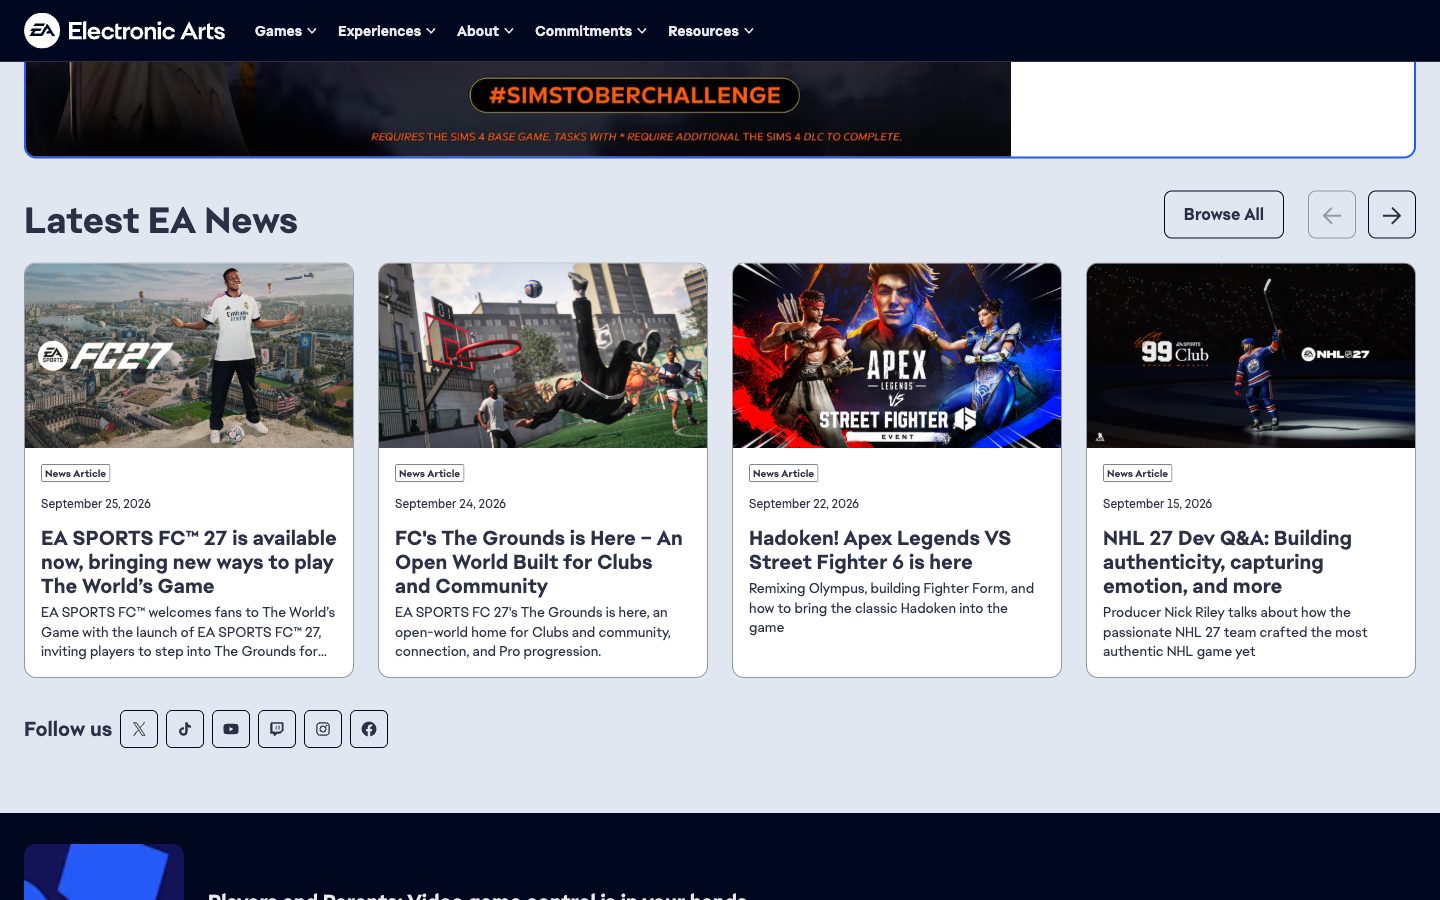The height and width of the screenshot is (900, 1440).
Task: Click the Latest EA News heading
Action: point(161,220)
